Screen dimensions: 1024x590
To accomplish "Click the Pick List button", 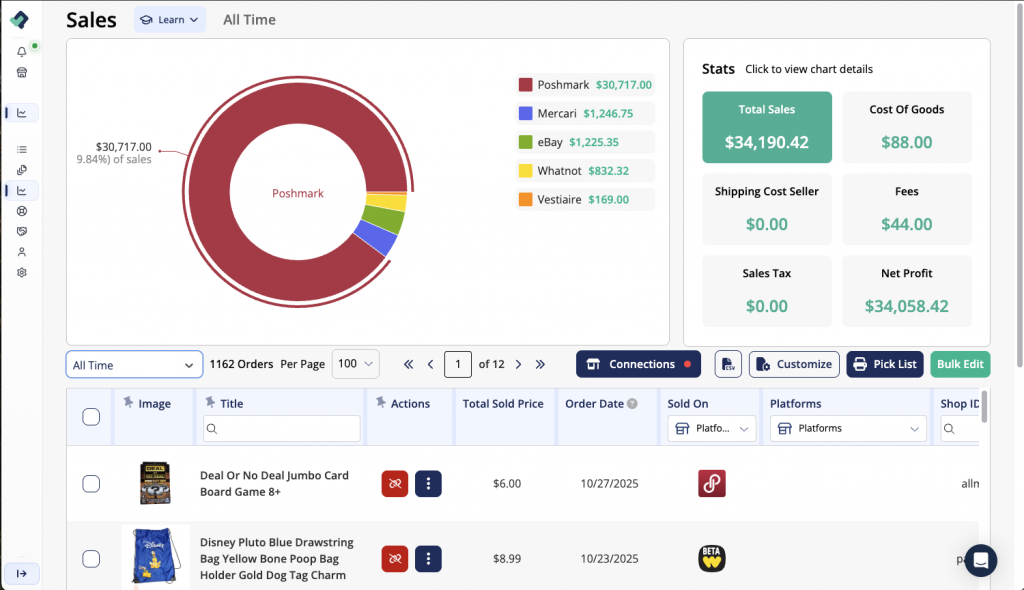I will (884, 364).
